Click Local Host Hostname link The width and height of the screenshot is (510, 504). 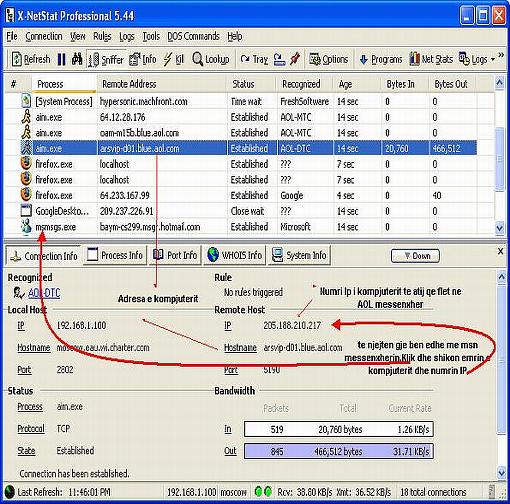(34, 348)
